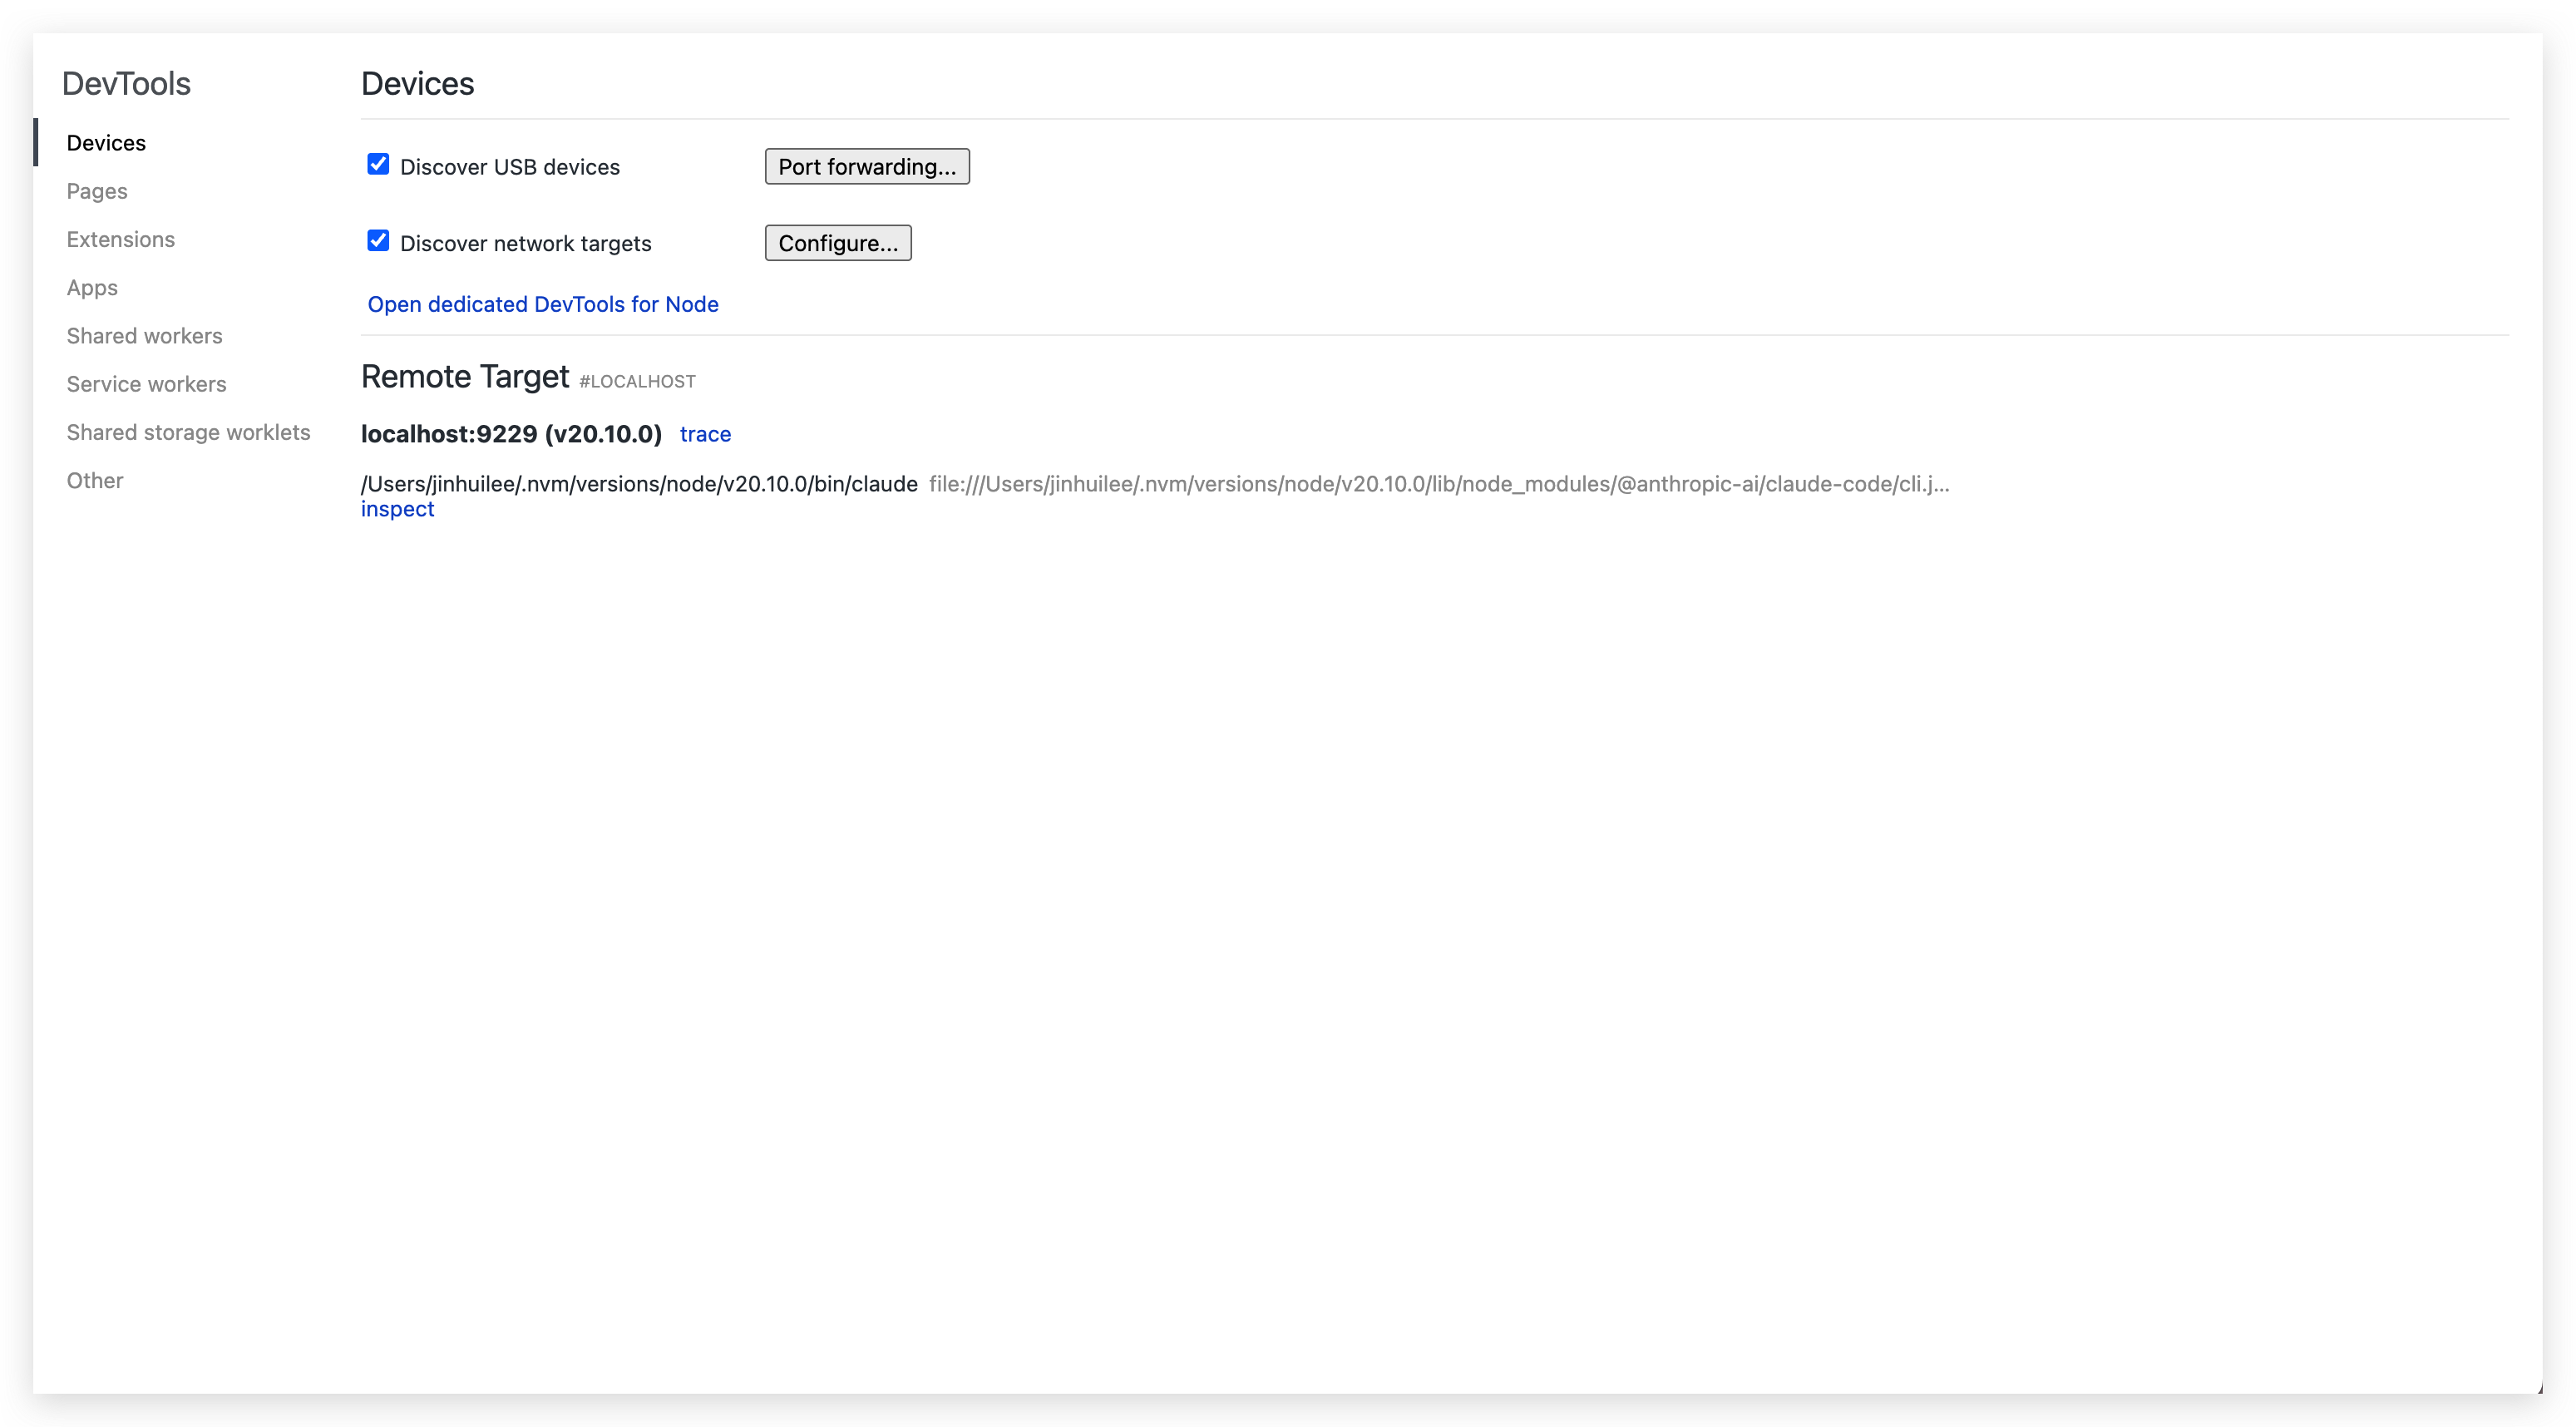Inspect the claude Node.js target
This screenshot has width=2576, height=1427.
click(397, 508)
